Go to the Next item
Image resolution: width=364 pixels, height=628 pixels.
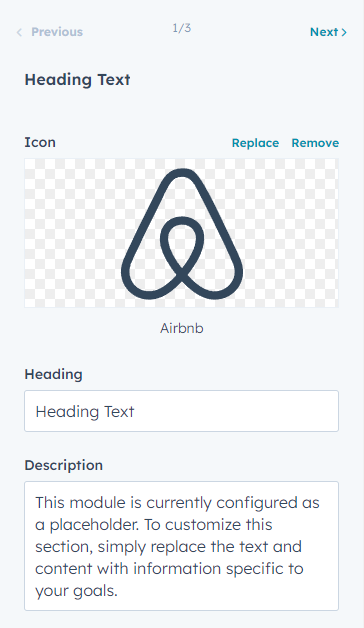328,32
